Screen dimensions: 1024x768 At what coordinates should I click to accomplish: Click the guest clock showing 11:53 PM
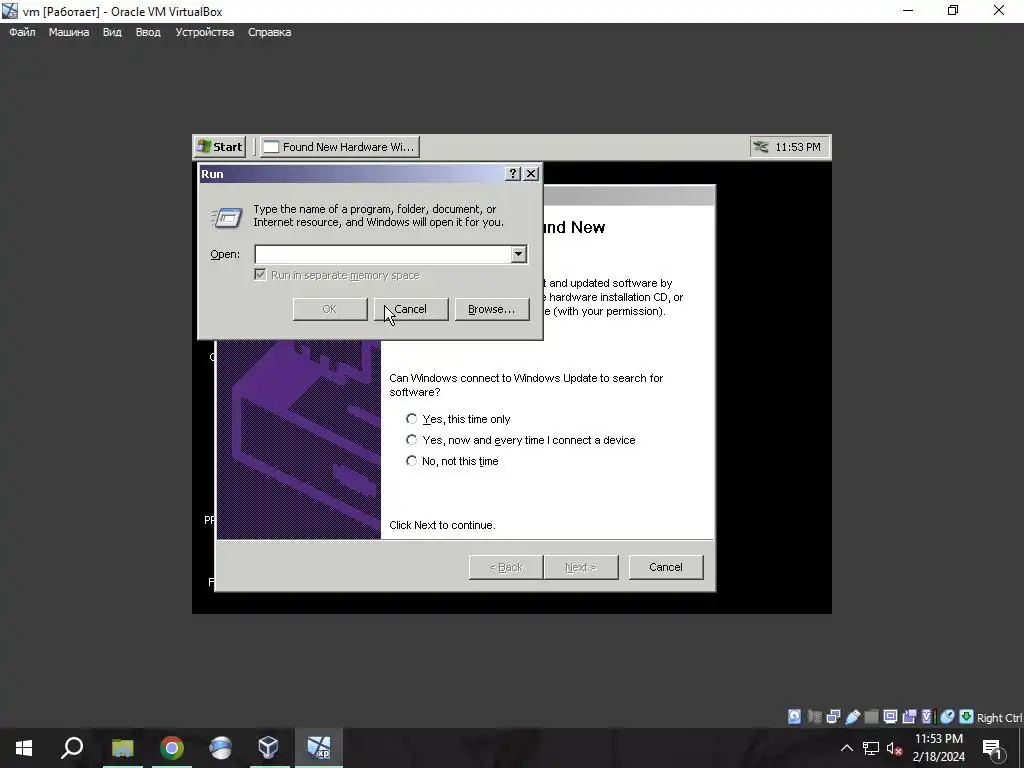[798, 147]
